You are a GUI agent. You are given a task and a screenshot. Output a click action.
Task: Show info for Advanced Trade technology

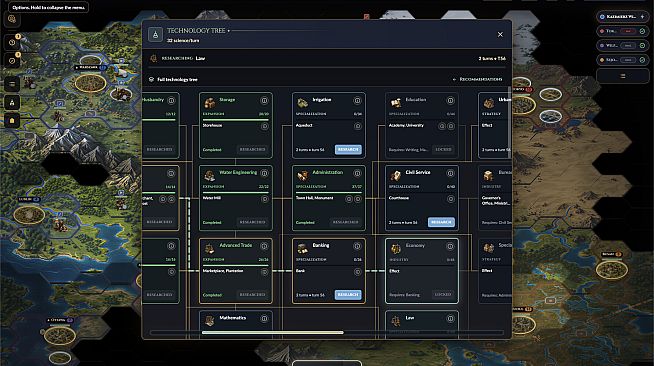click(x=264, y=246)
